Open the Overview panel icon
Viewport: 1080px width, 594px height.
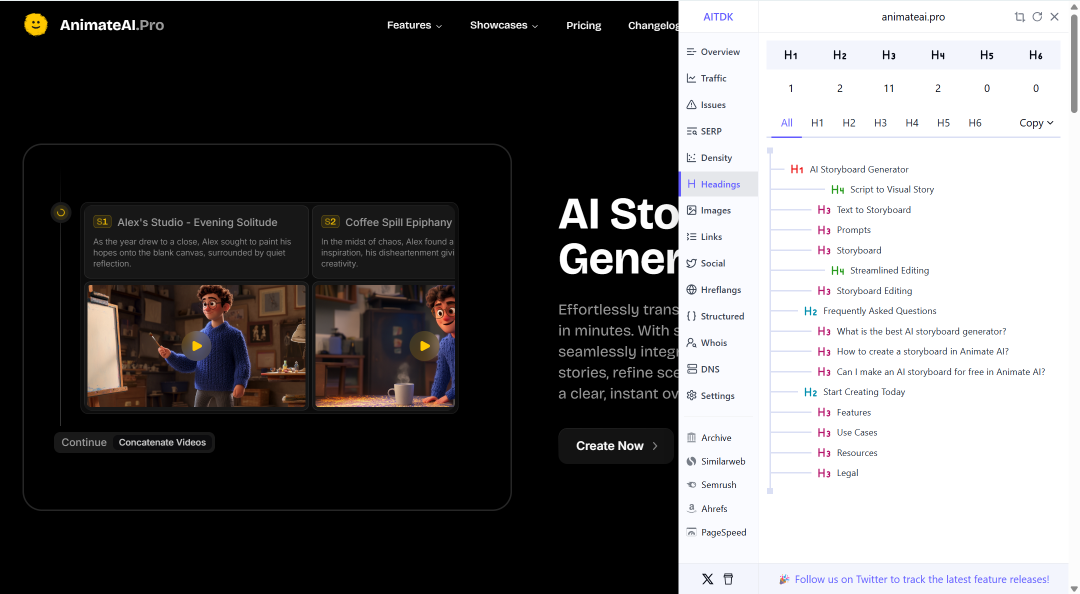click(691, 52)
